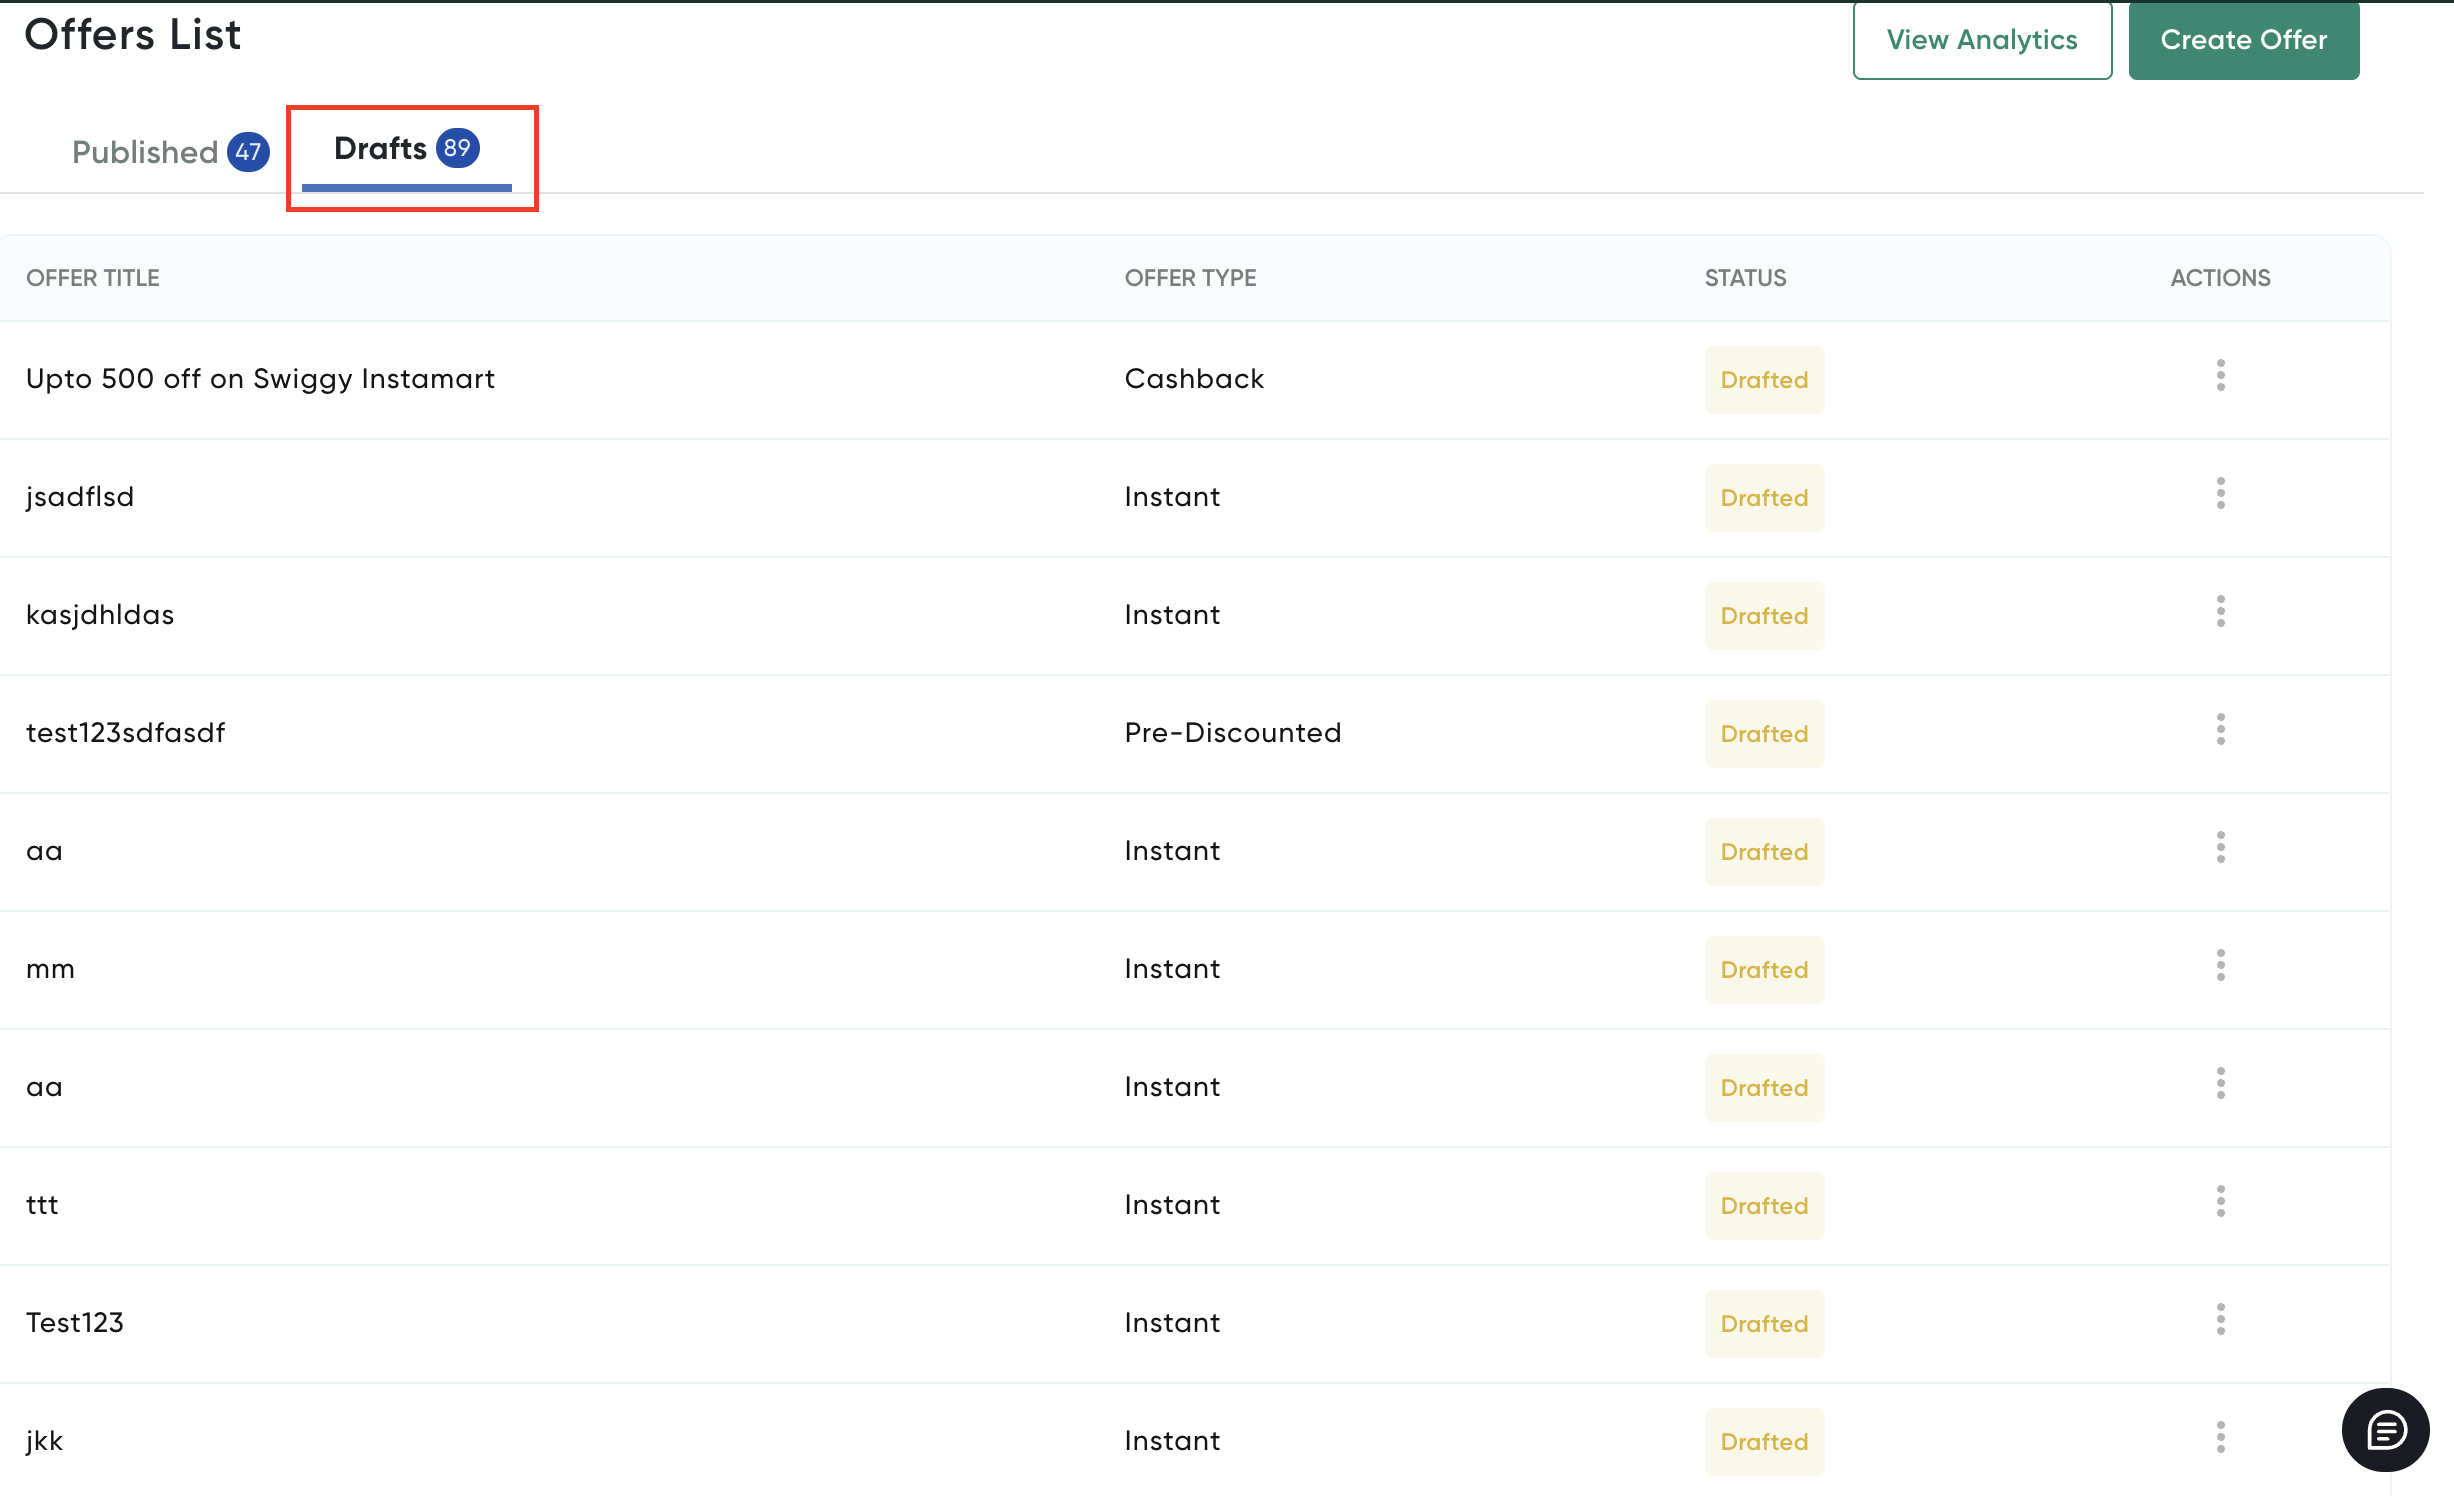
Task: Open actions menu for Test123 offer
Action: point(2220,1320)
